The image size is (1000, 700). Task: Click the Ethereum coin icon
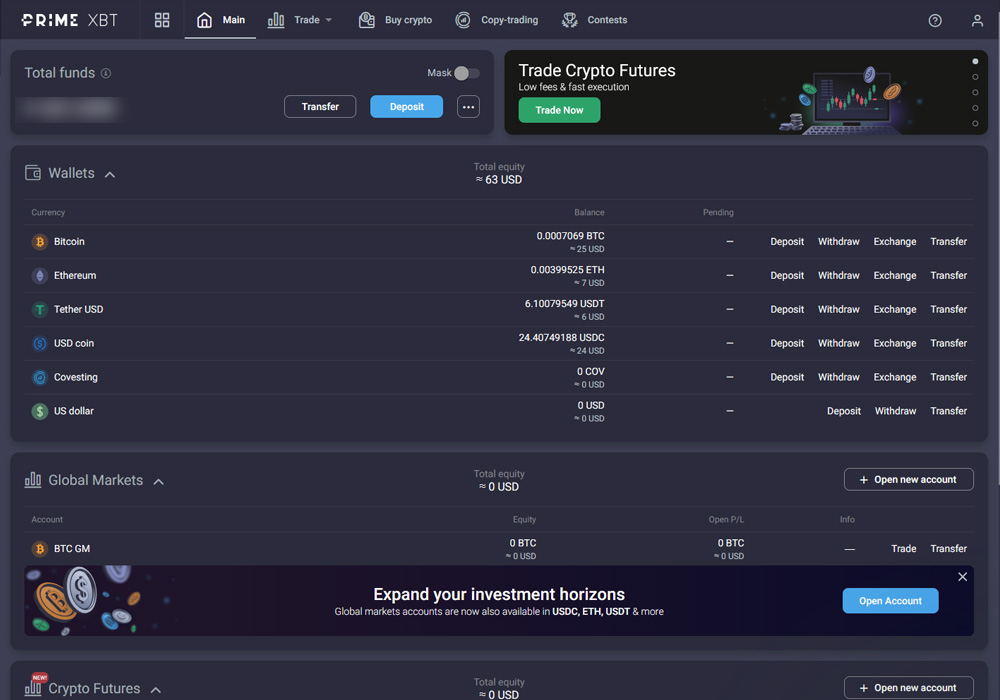pyautogui.click(x=40, y=275)
